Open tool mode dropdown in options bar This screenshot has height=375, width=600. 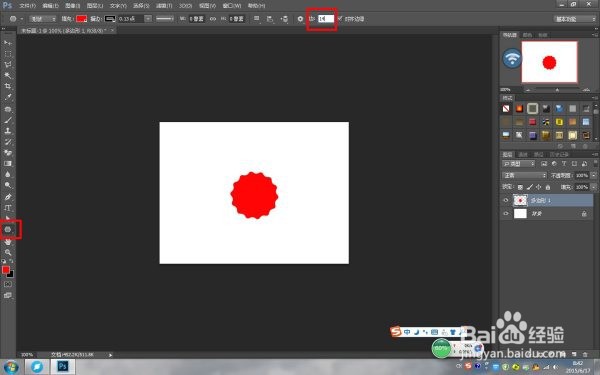[x=42, y=19]
